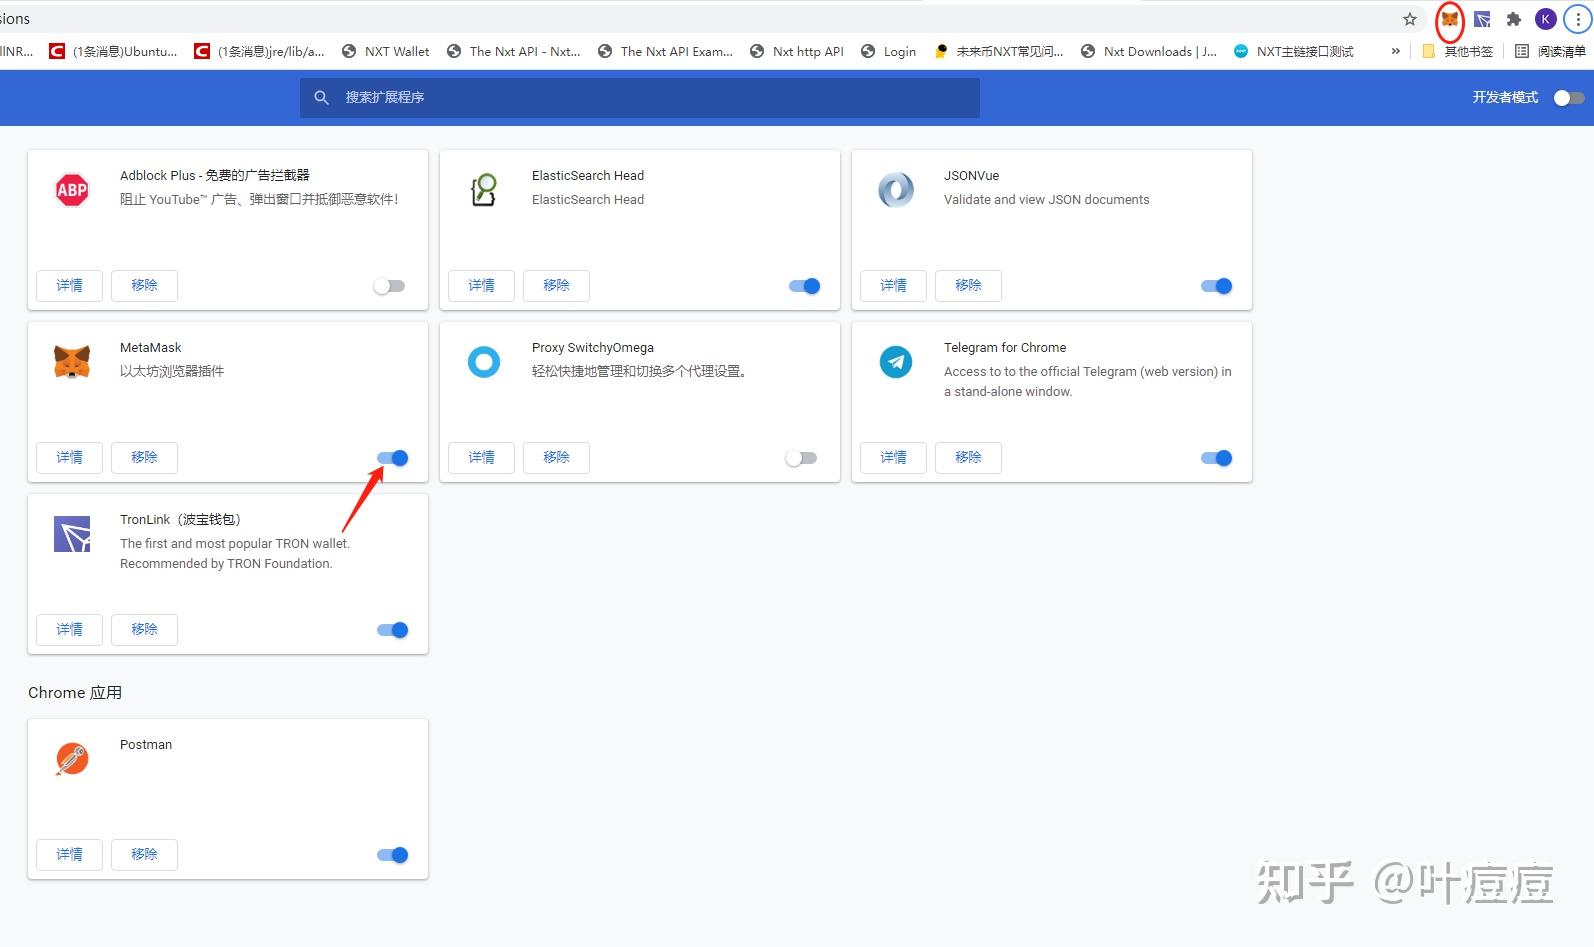
Task: Open the Nxt http API bookmark
Action: [796, 51]
